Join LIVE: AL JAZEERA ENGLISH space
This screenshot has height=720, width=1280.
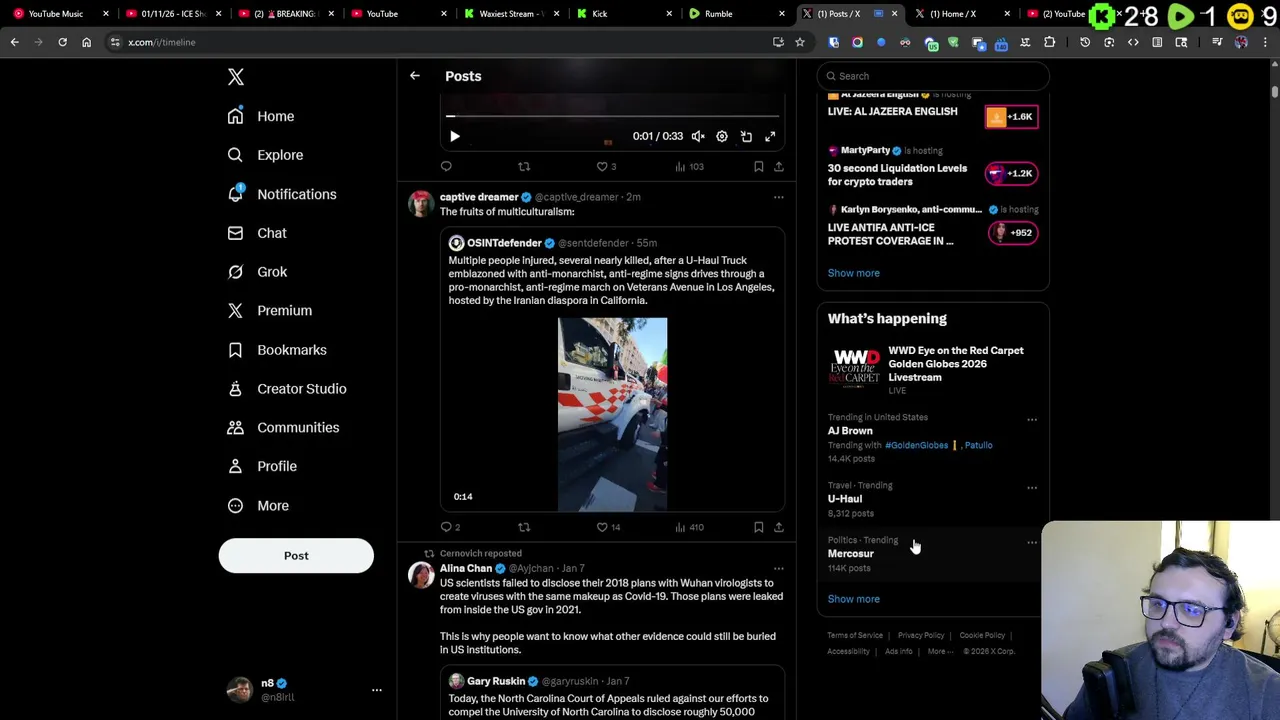click(892, 111)
